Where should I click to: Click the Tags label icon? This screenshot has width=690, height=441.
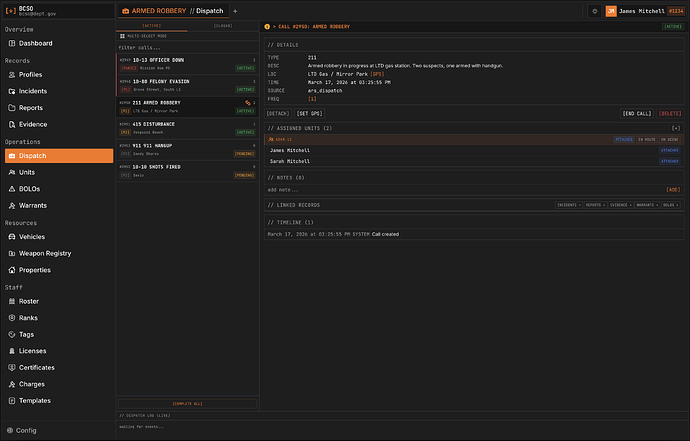(x=12, y=334)
